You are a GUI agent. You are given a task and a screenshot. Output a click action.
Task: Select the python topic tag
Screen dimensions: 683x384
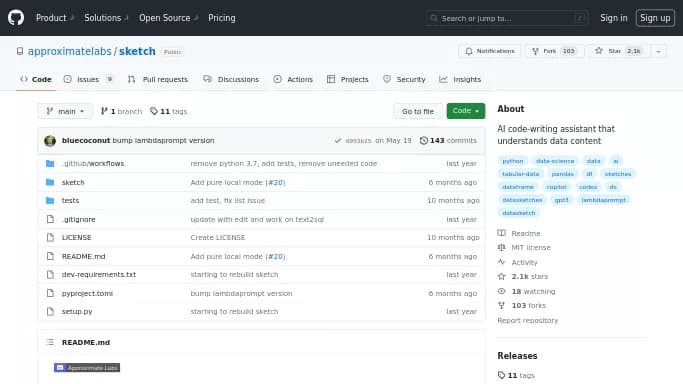(513, 161)
